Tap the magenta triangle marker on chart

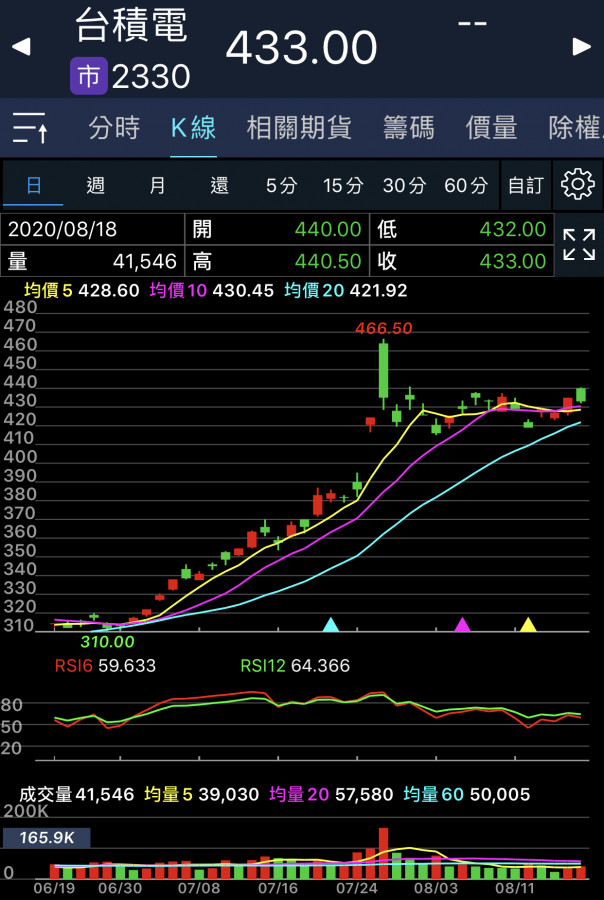[462, 625]
